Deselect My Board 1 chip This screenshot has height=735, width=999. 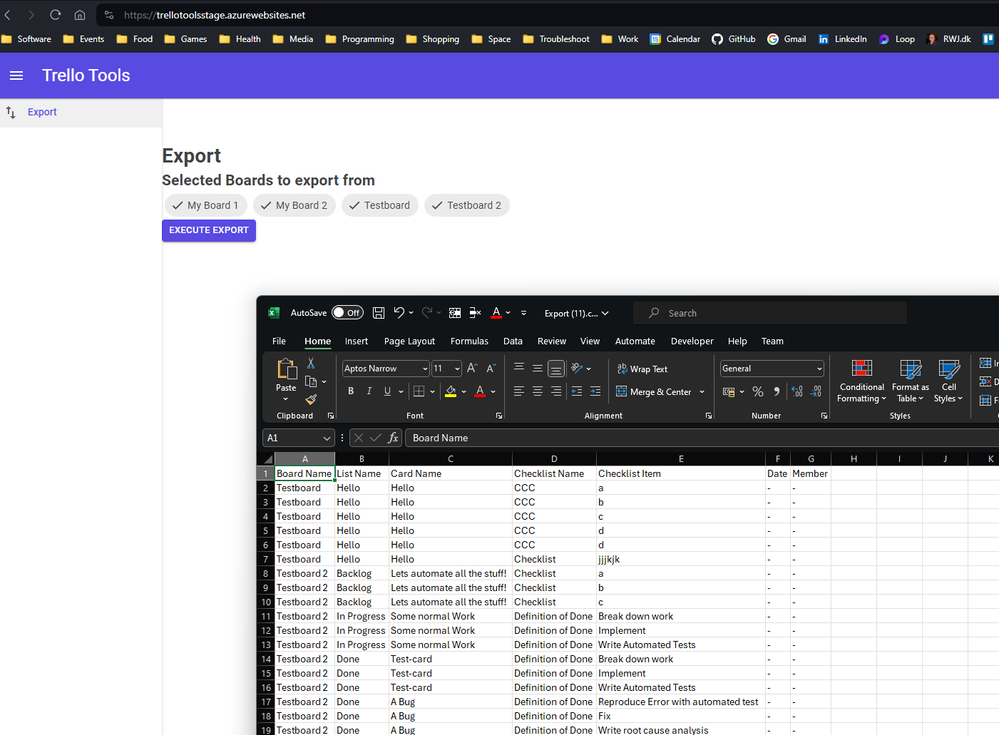click(205, 205)
